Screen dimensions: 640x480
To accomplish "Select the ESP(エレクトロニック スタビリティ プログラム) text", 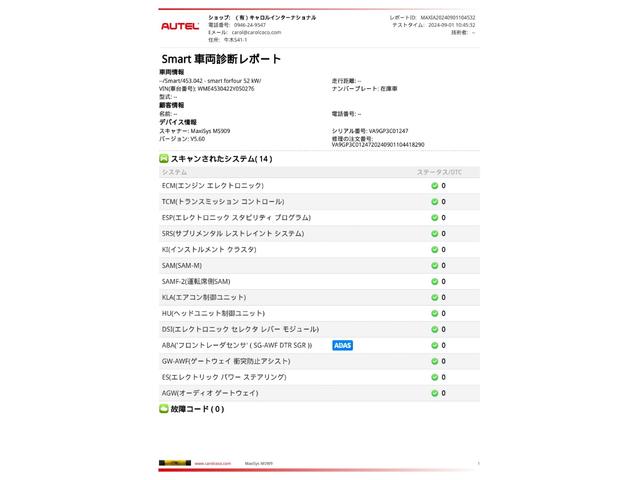I will 236,218.
